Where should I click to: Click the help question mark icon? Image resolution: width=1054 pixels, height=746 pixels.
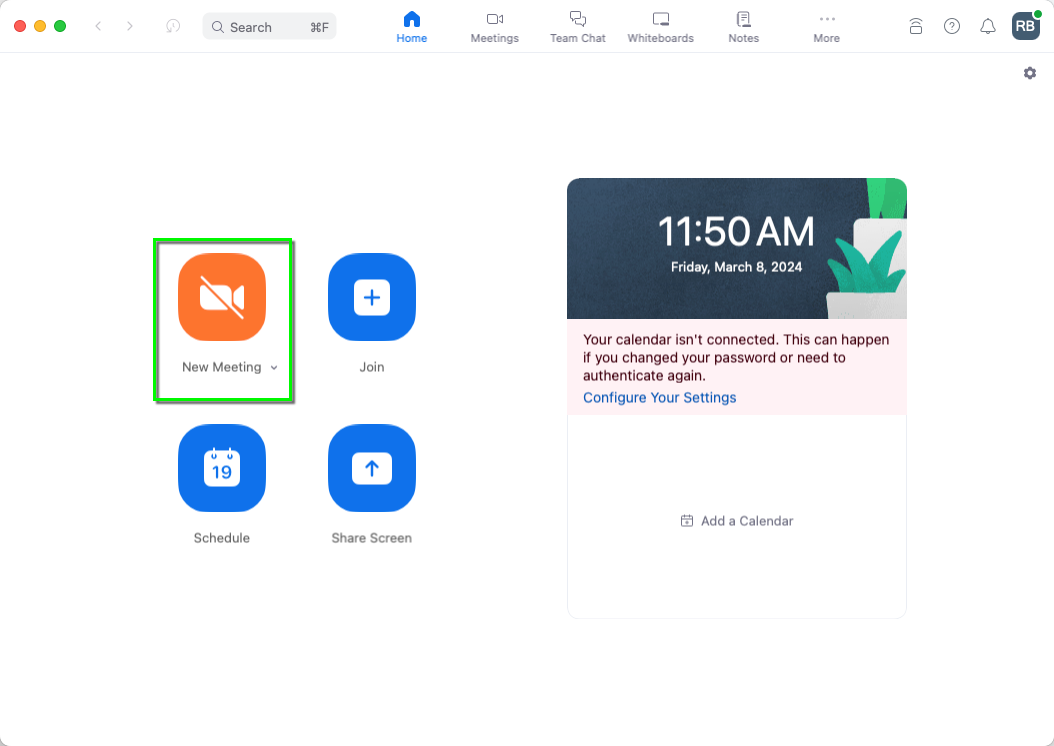coord(952,27)
